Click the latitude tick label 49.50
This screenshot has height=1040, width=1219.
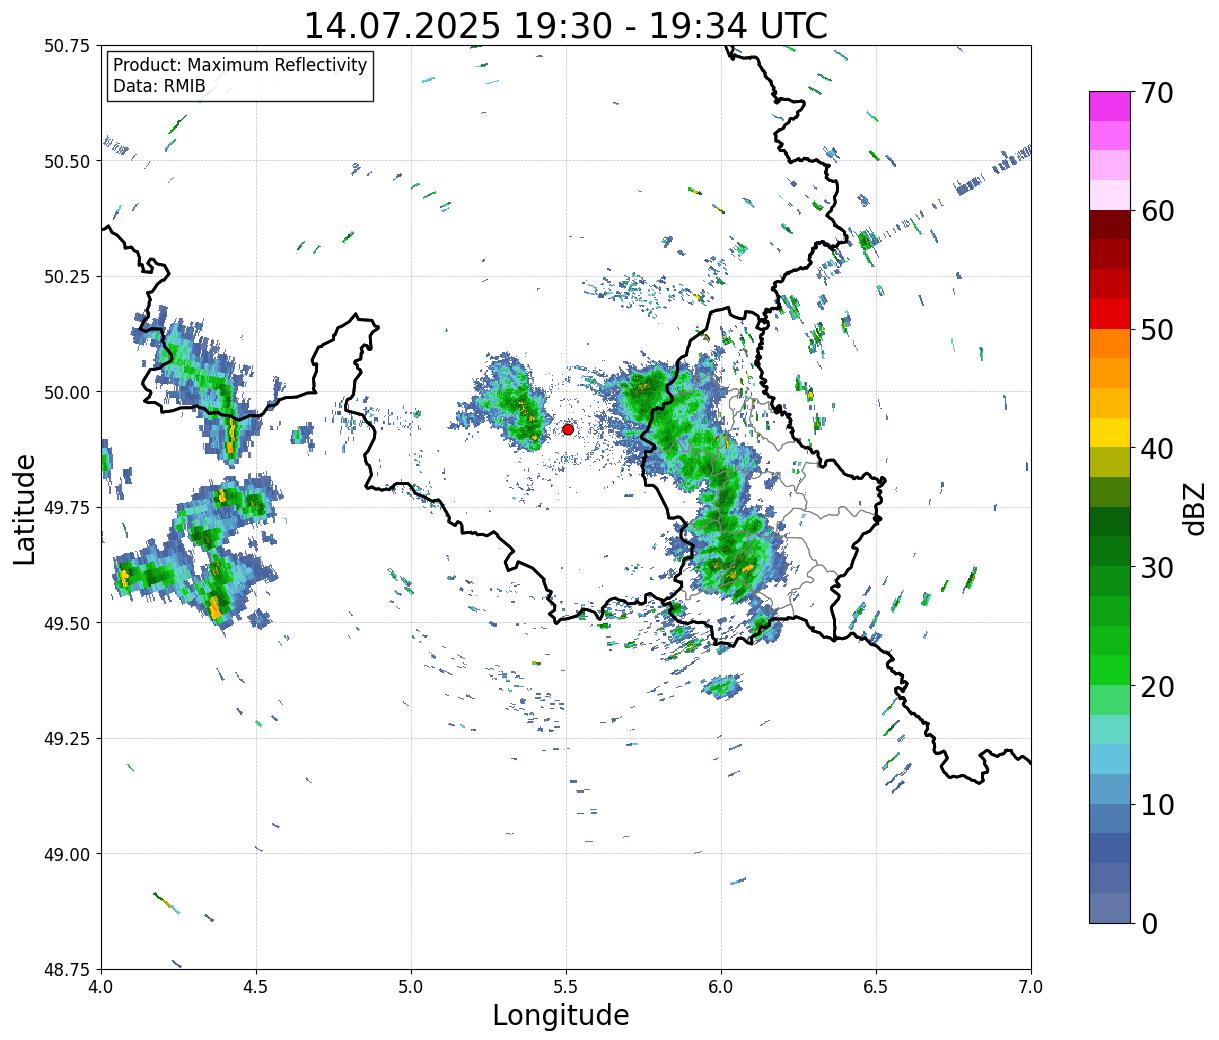tap(67, 623)
